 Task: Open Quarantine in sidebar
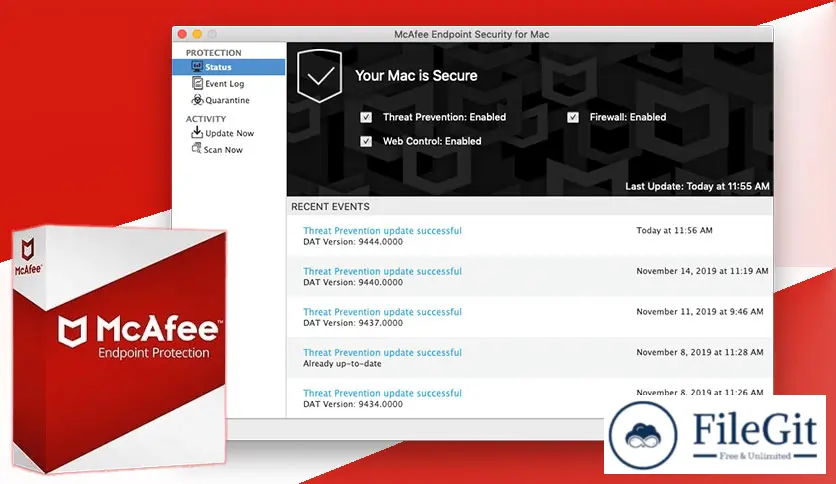tap(229, 100)
